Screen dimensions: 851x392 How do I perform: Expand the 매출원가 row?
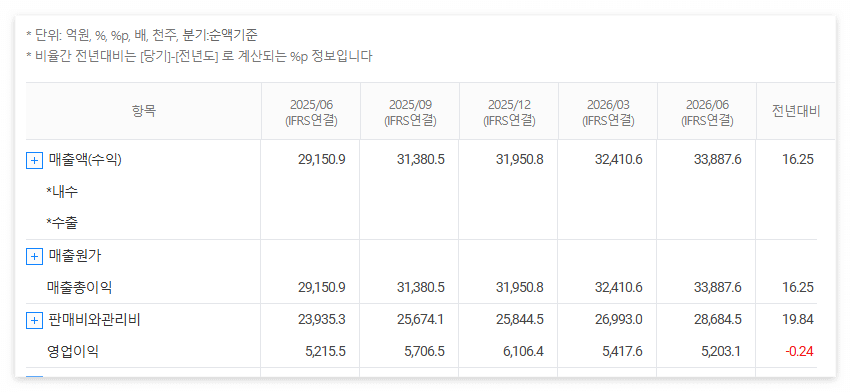34,256
